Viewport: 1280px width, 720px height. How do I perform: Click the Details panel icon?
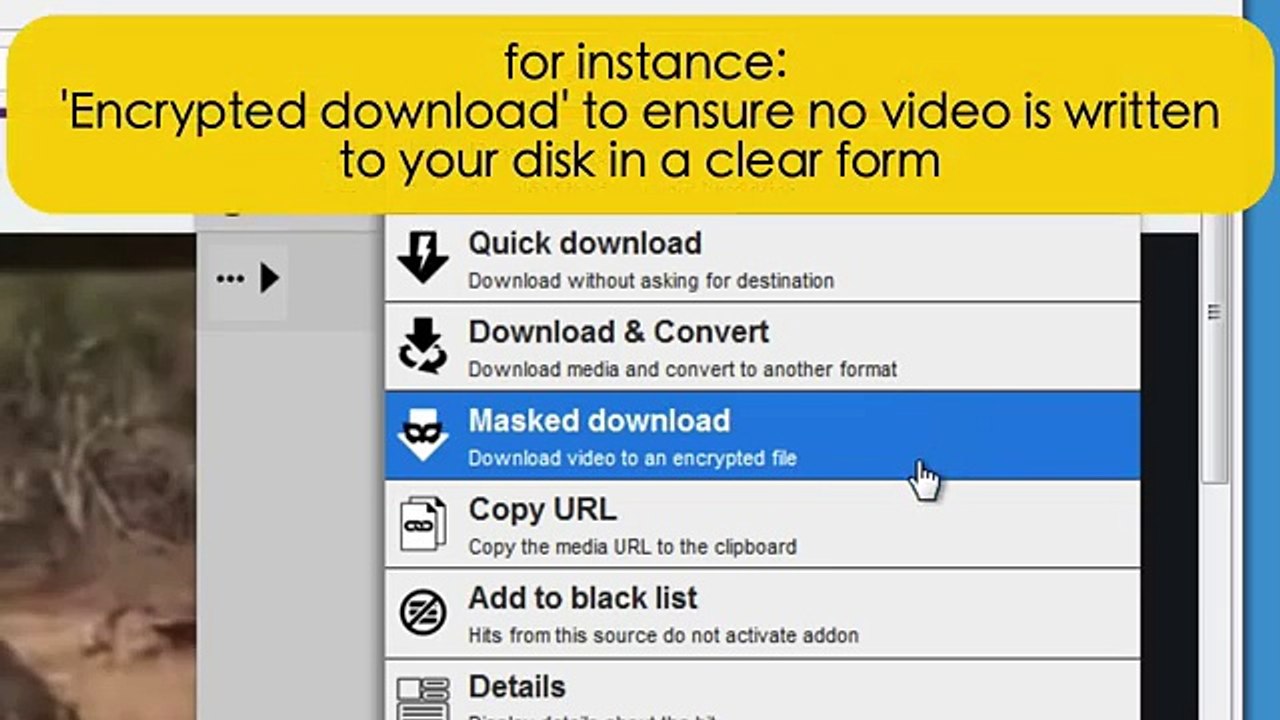coord(423,698)
